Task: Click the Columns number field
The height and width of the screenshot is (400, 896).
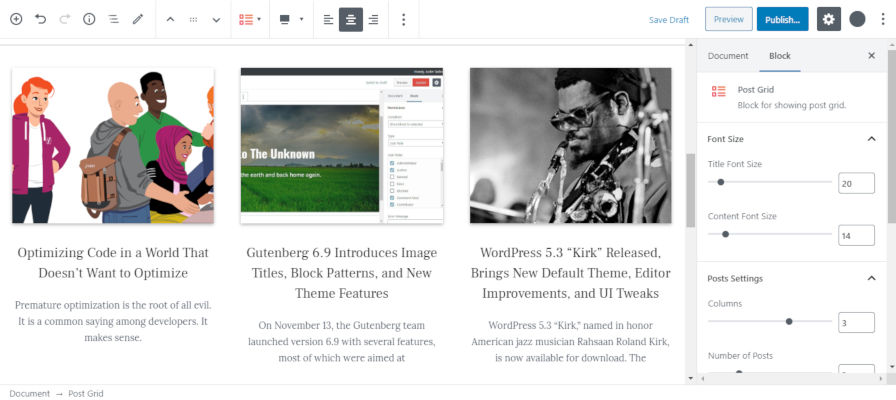Action: [856, 322]
